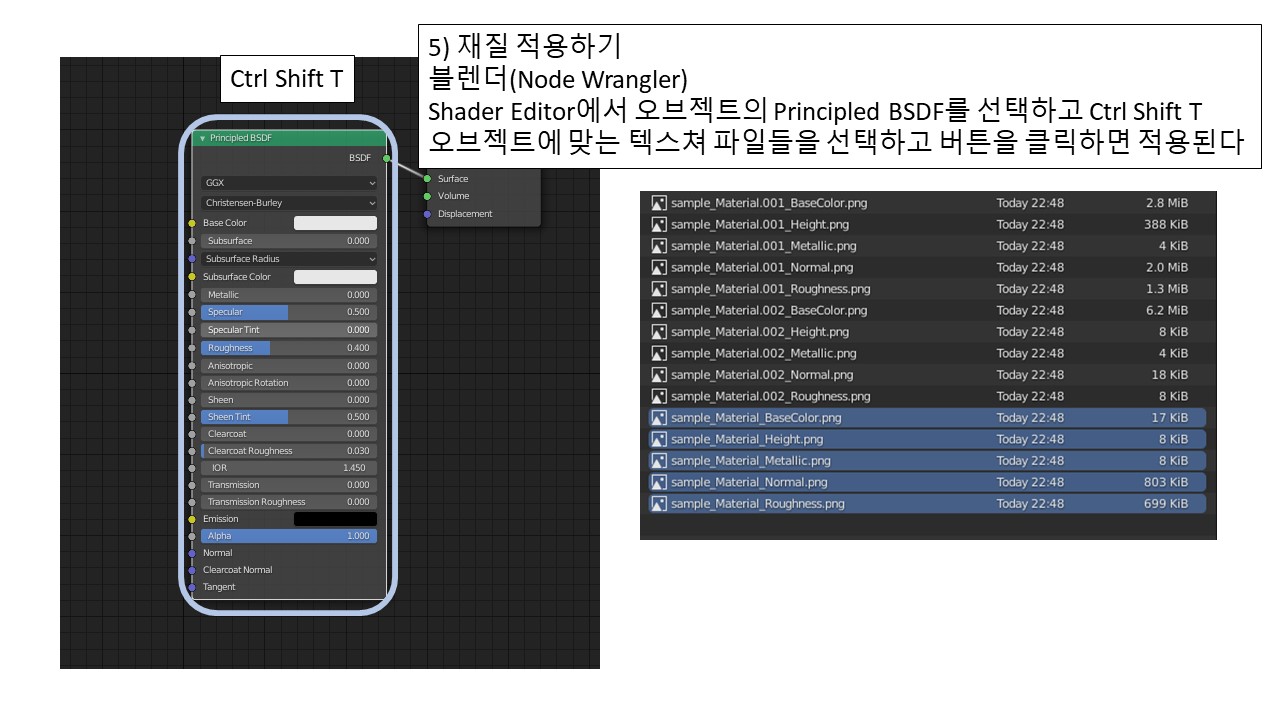Click image icon of sample_Material.002_BaseColor.png
The height and width of the screenshot is (720, 1280).
click(x=659, y=310)
